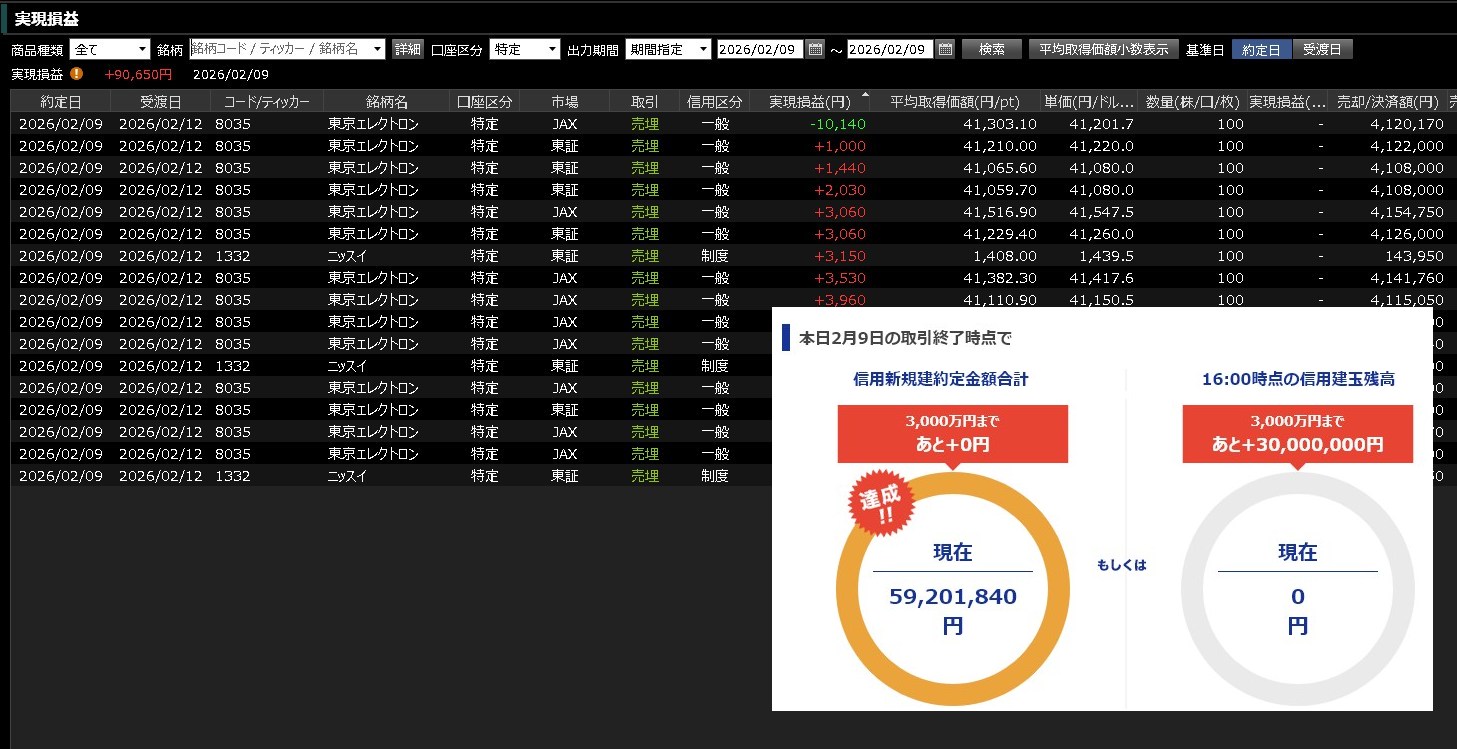This screenshot has height=749, width=1457.
Task: Click the 市場 column header
Action: (x=564, y=102)
